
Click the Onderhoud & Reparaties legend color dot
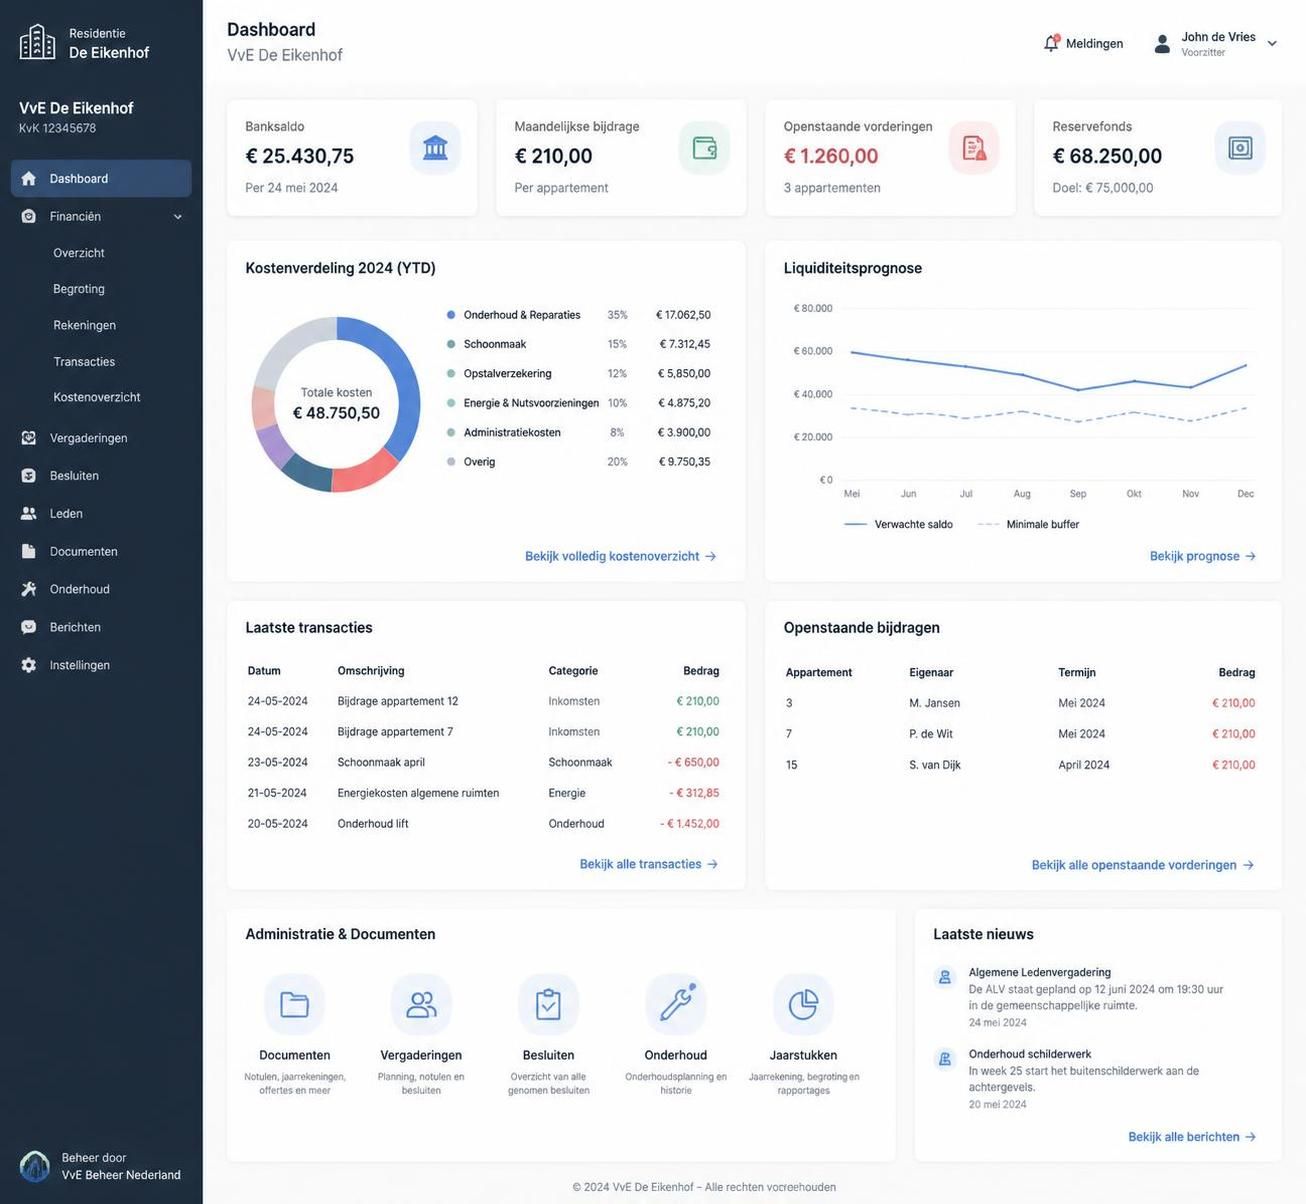tap(451, 315)
